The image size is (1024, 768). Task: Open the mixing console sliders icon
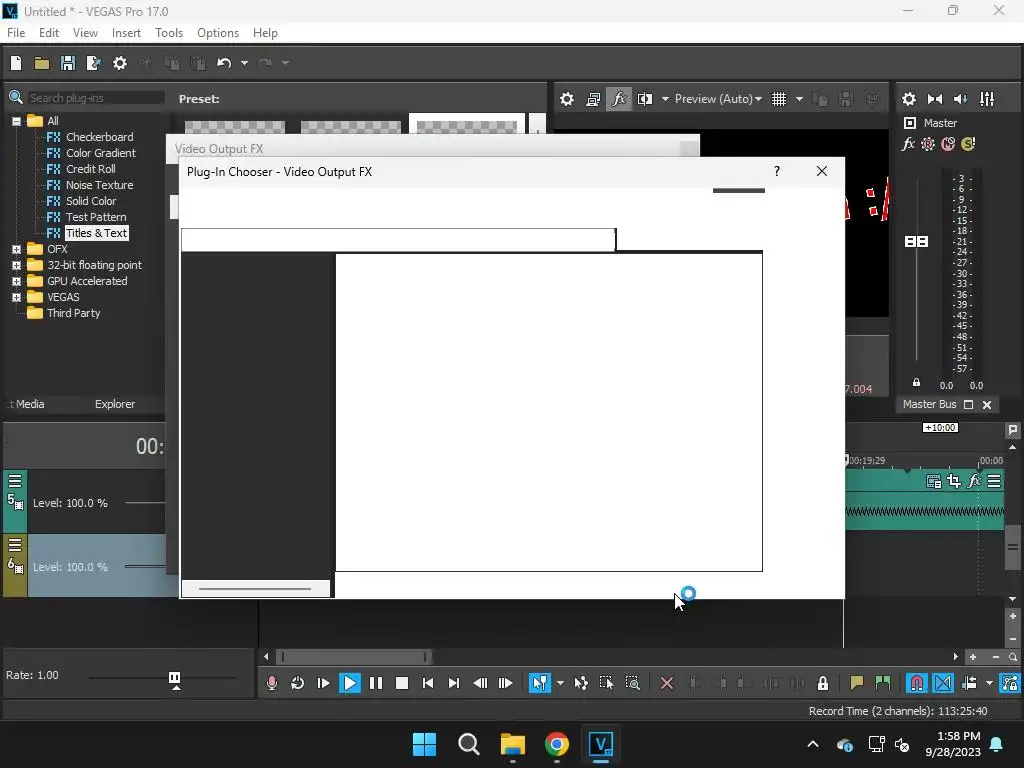[987, 99]
